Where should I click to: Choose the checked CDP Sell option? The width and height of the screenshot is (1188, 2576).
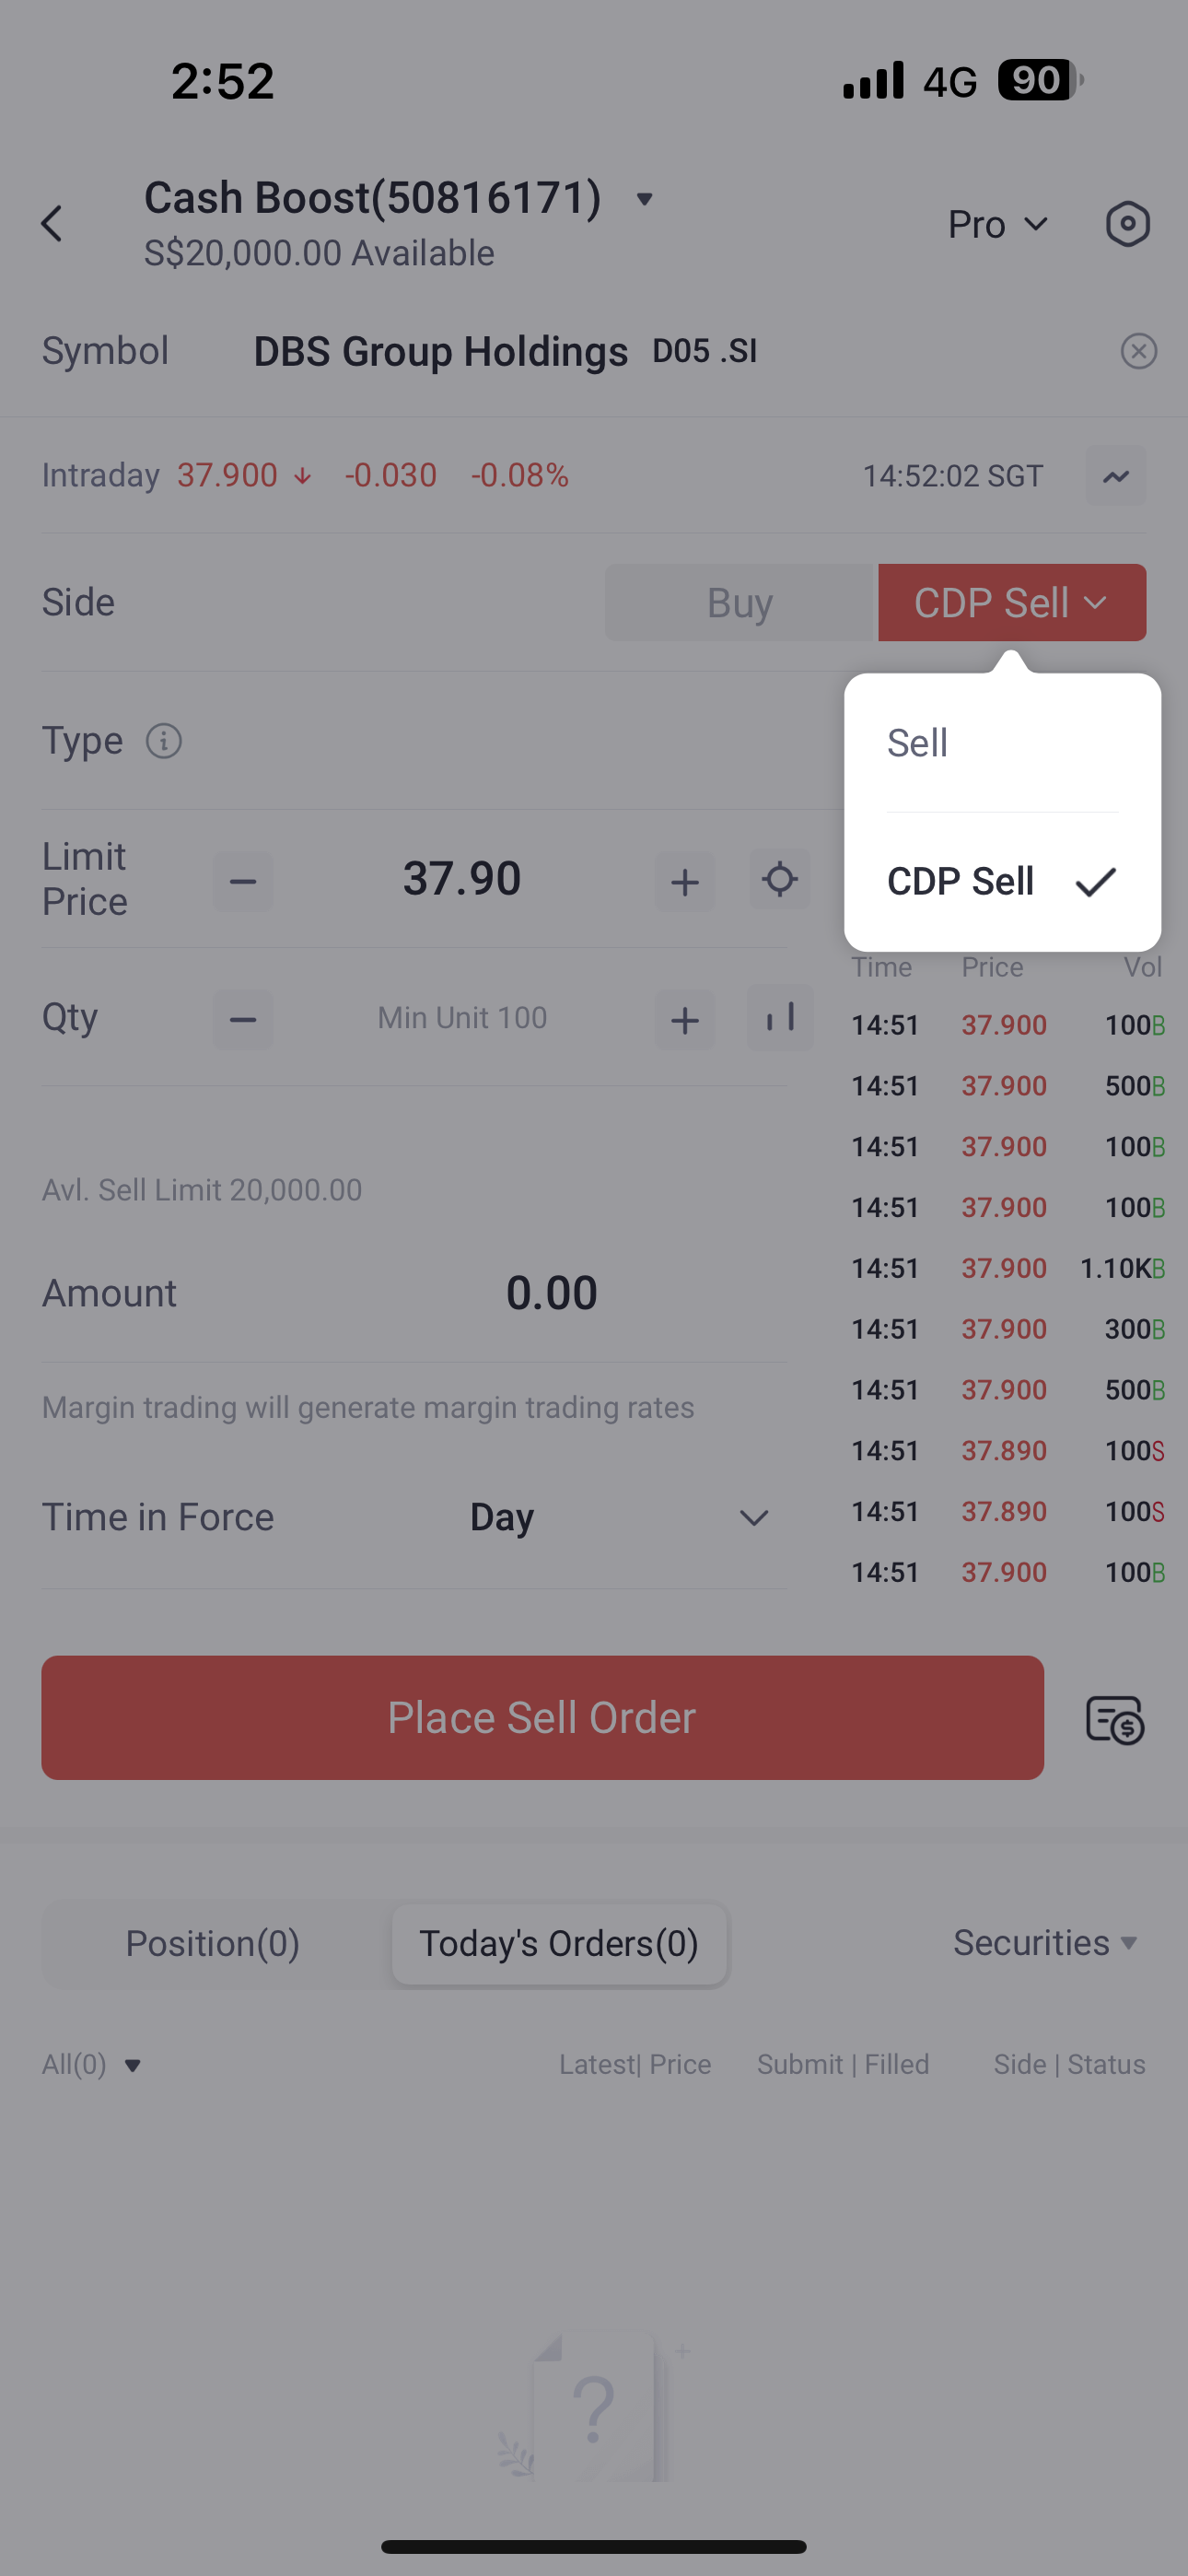coord(1002,881)
